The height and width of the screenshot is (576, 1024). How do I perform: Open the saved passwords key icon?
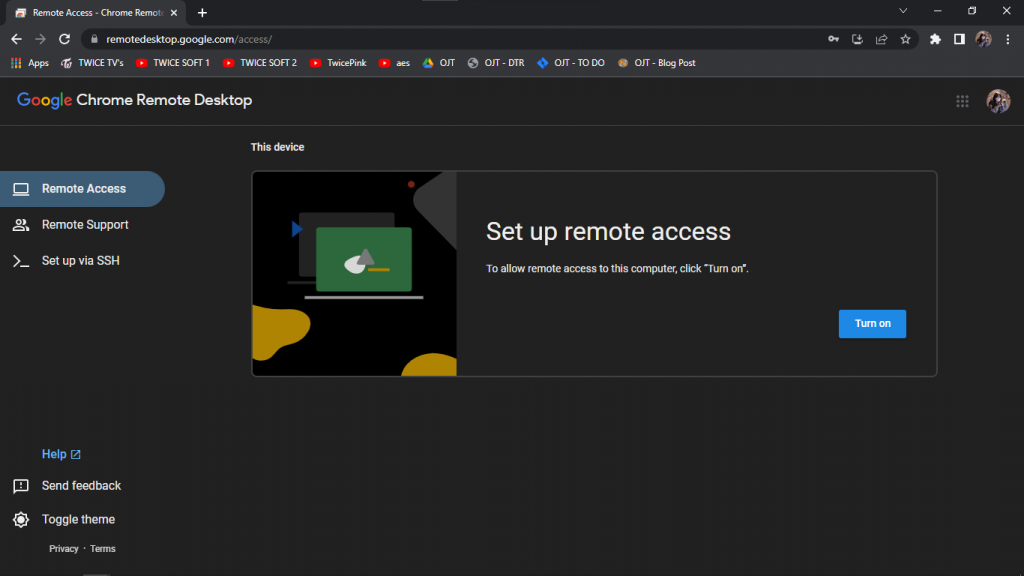pos(833,39)
